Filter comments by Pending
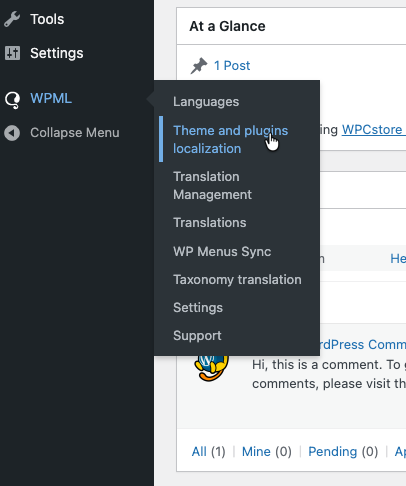Screen dimensions: 406x486 tap(332, 452)
